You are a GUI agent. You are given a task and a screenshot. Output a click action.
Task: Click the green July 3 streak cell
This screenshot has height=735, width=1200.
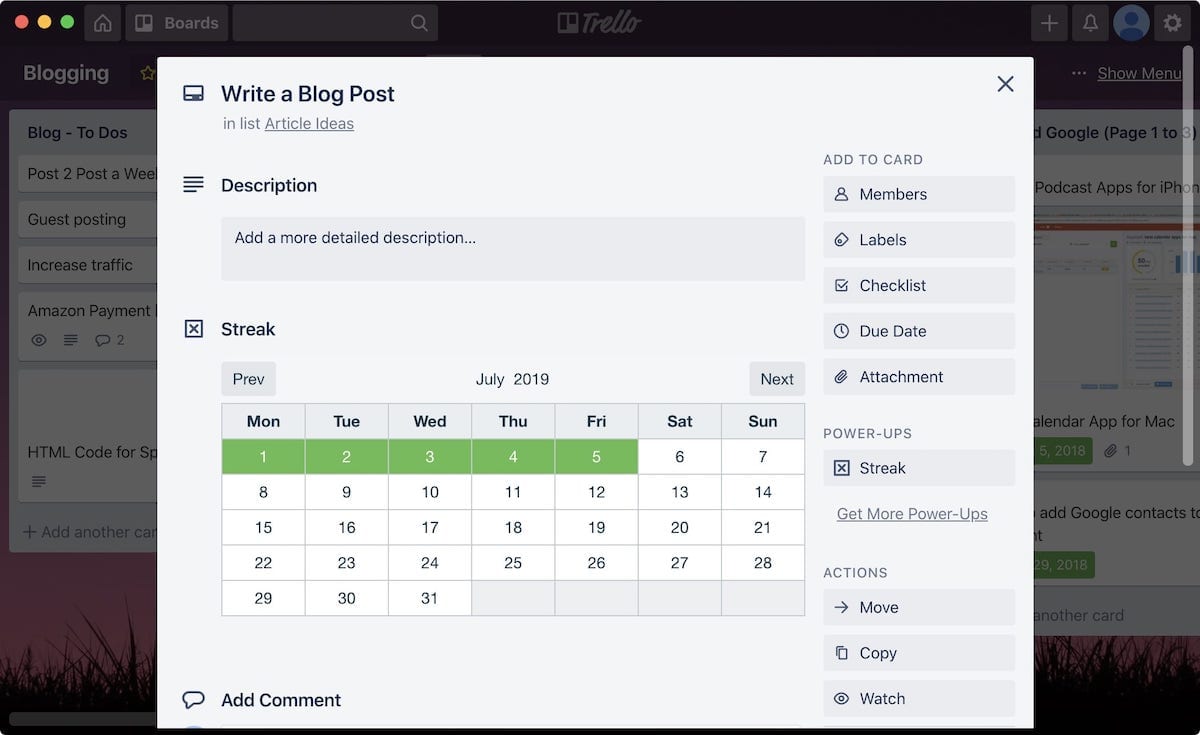(430, 457)
